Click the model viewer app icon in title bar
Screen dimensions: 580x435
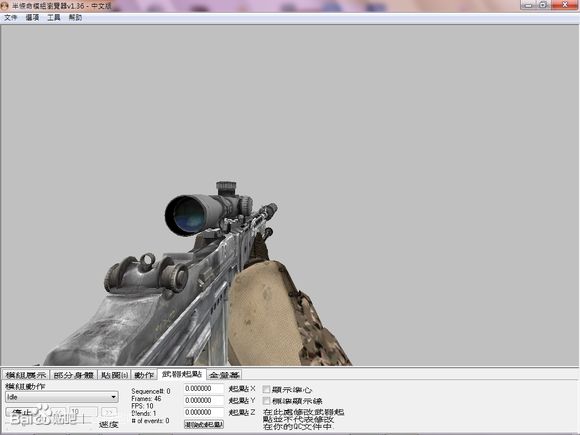4,6
